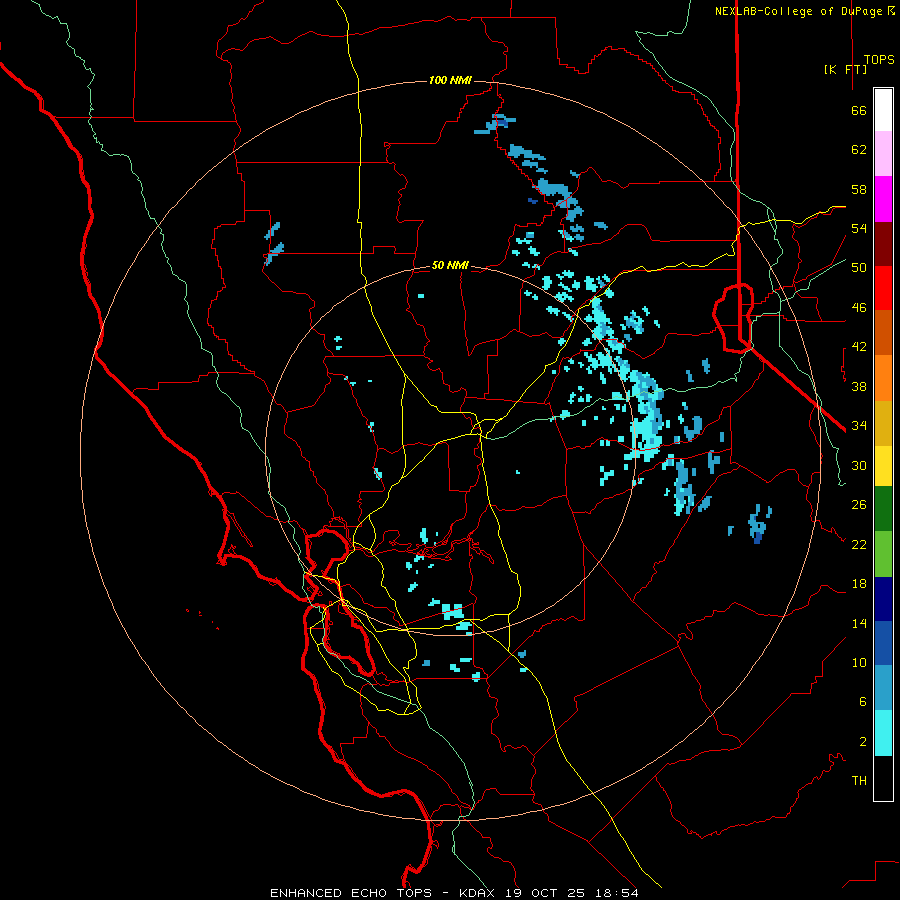Click the "TOPS" legend heading

coord(879,60)
